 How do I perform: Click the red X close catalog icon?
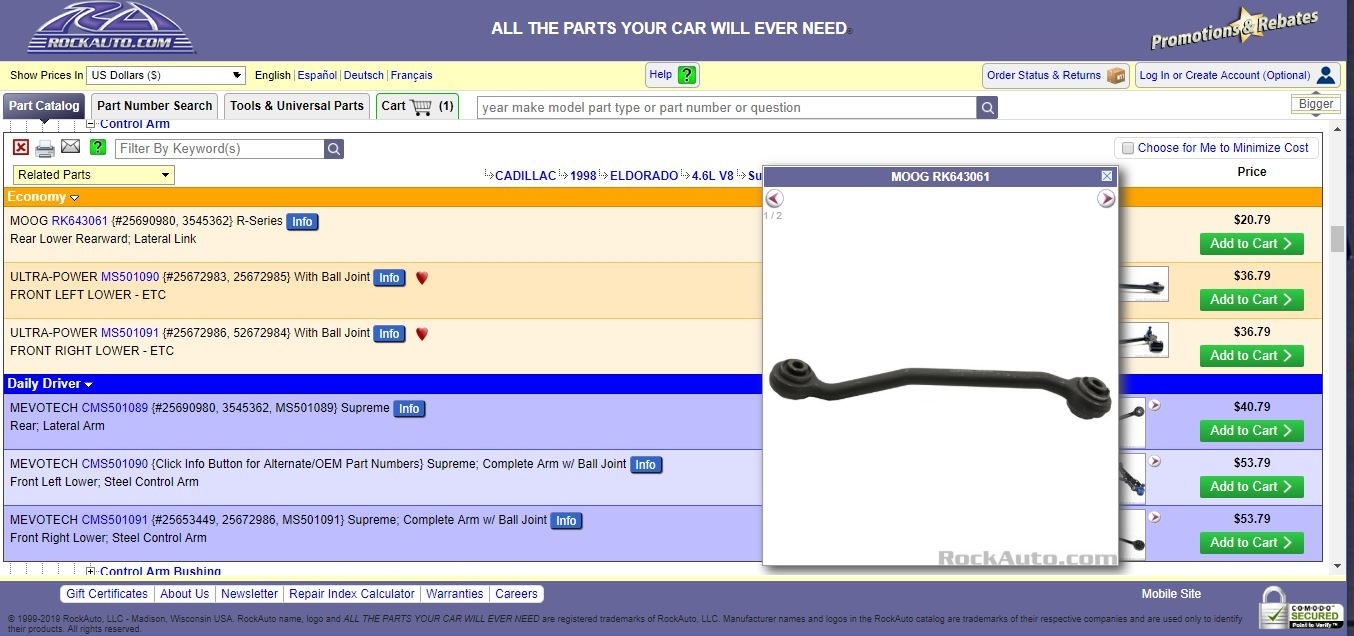(x=21, y=148)
